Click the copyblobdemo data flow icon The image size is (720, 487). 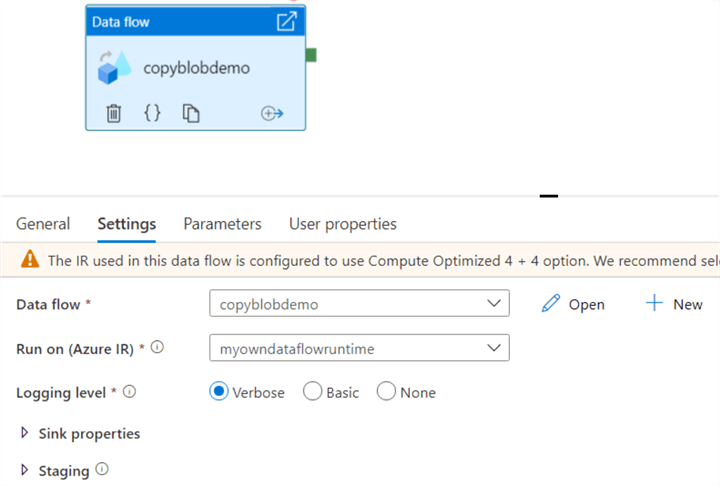(x=114, y=68)
